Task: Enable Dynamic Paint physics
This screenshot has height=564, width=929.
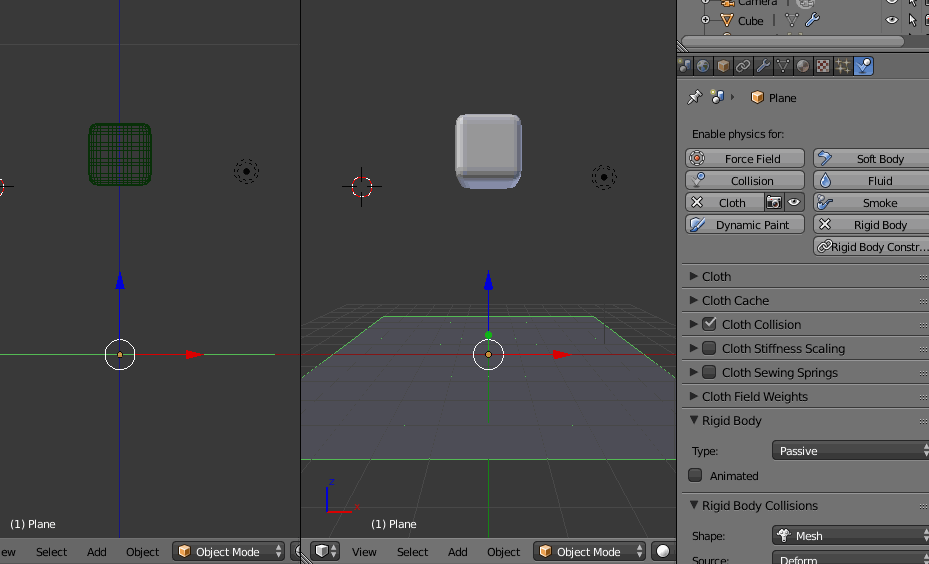Action: pyautogui.click(x=745, y=225)
